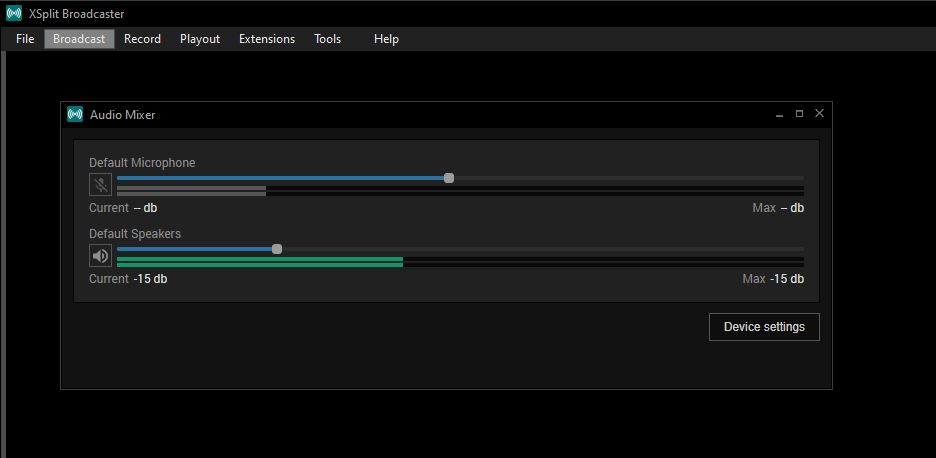Open the Extensions menu
This screenshot has width=936, height=458.
(267, 39)
